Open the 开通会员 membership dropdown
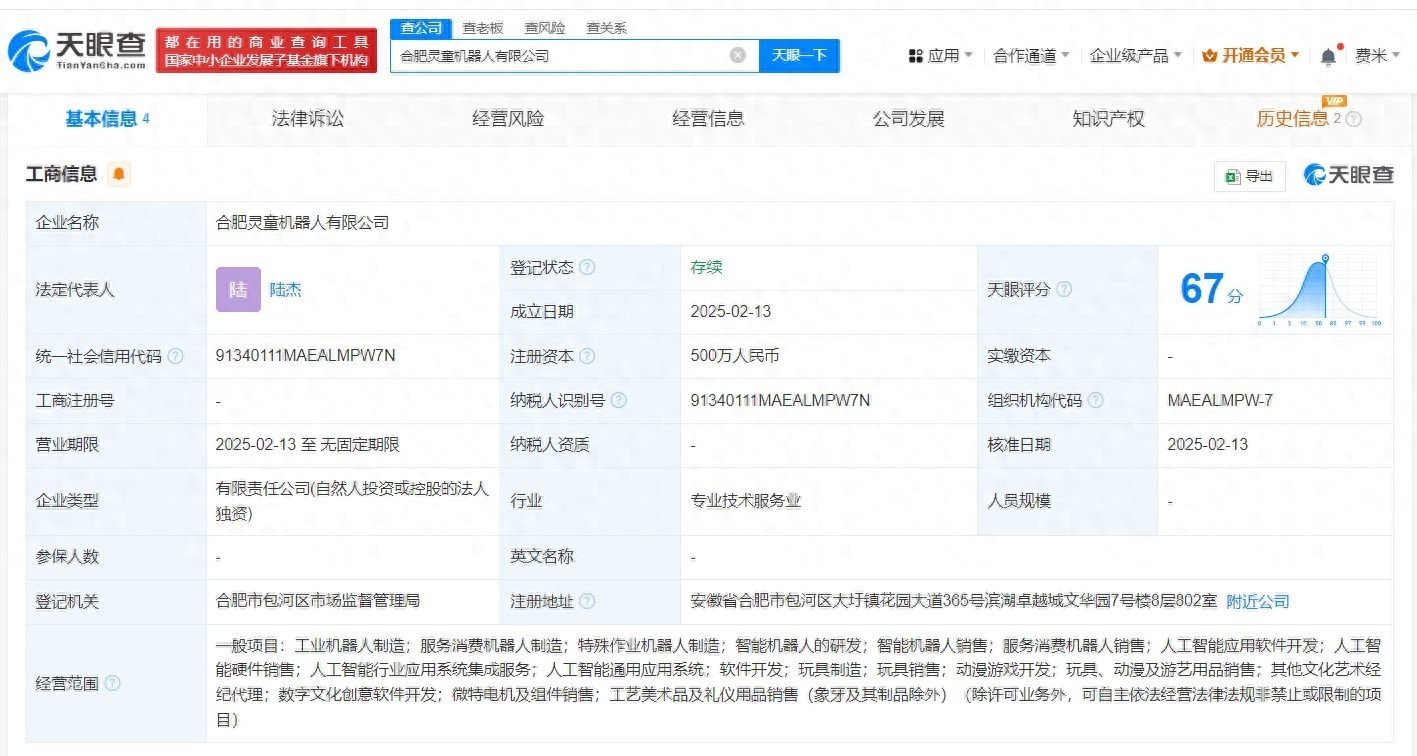1417x756 pixels. tap(1251, 56)
